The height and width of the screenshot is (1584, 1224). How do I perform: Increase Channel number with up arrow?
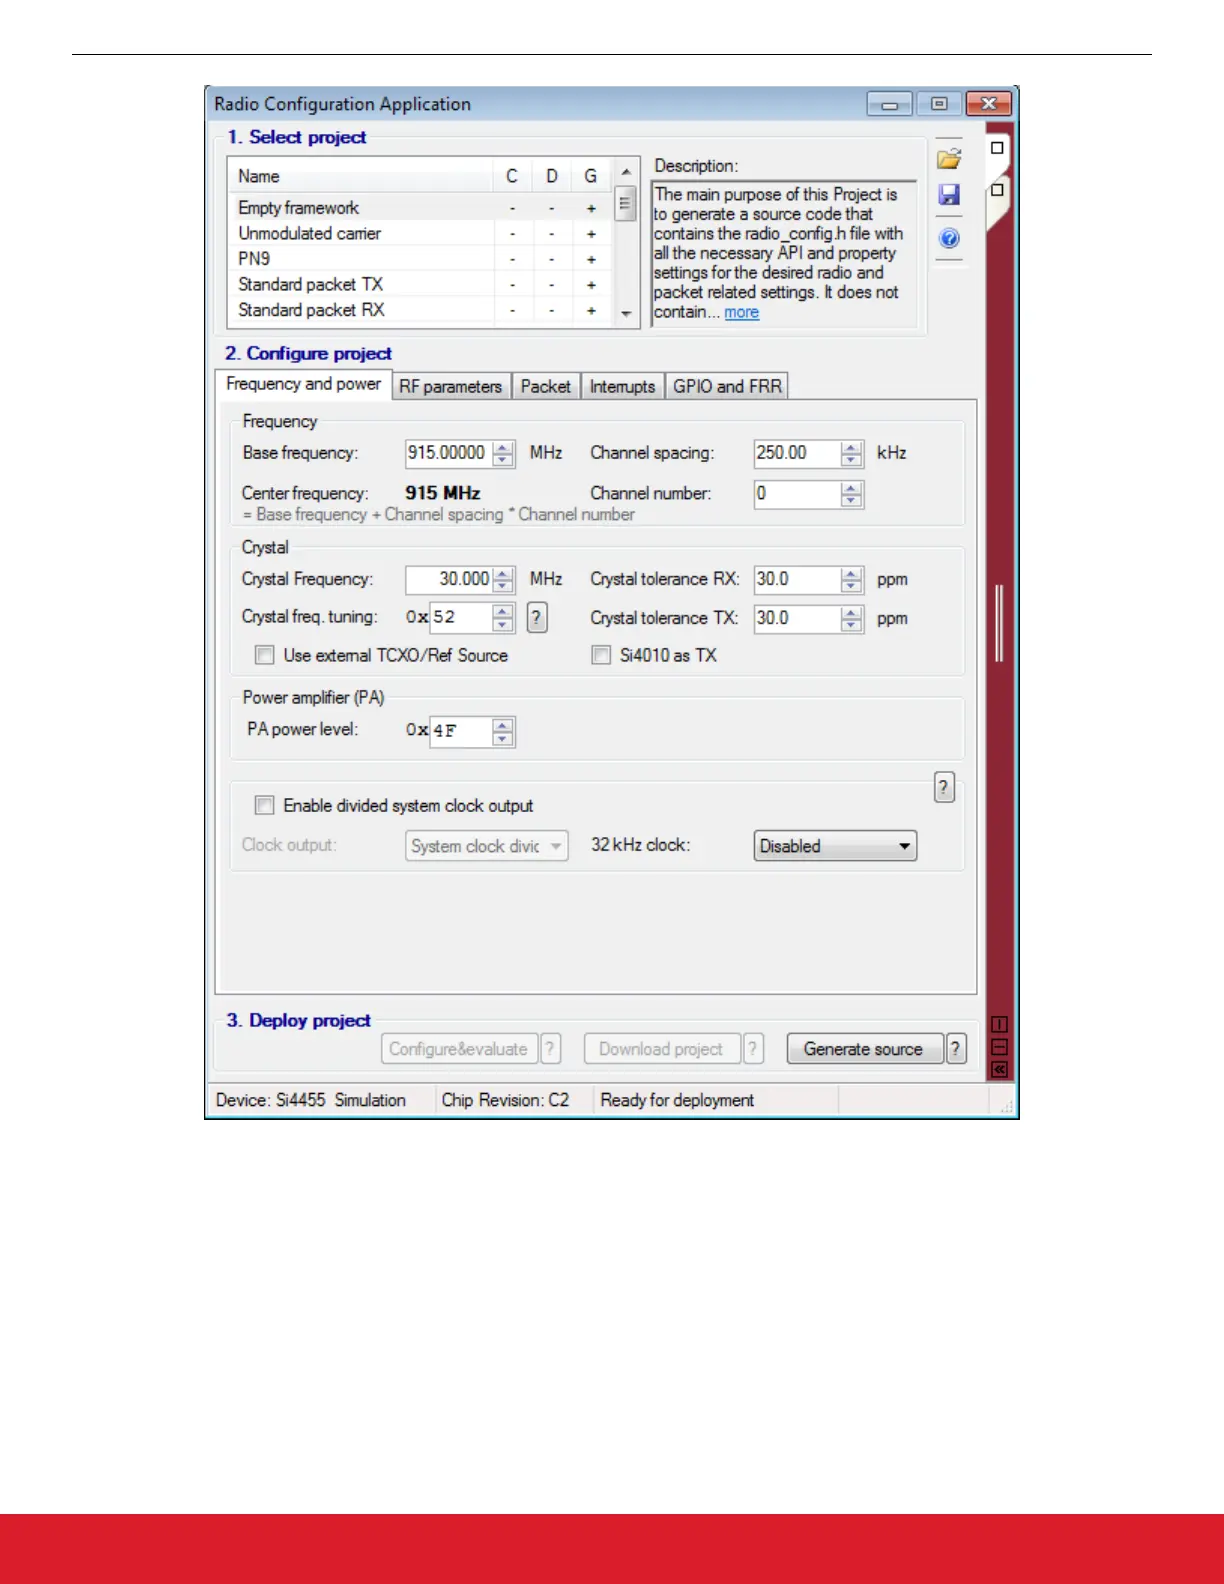coord(851,488)
